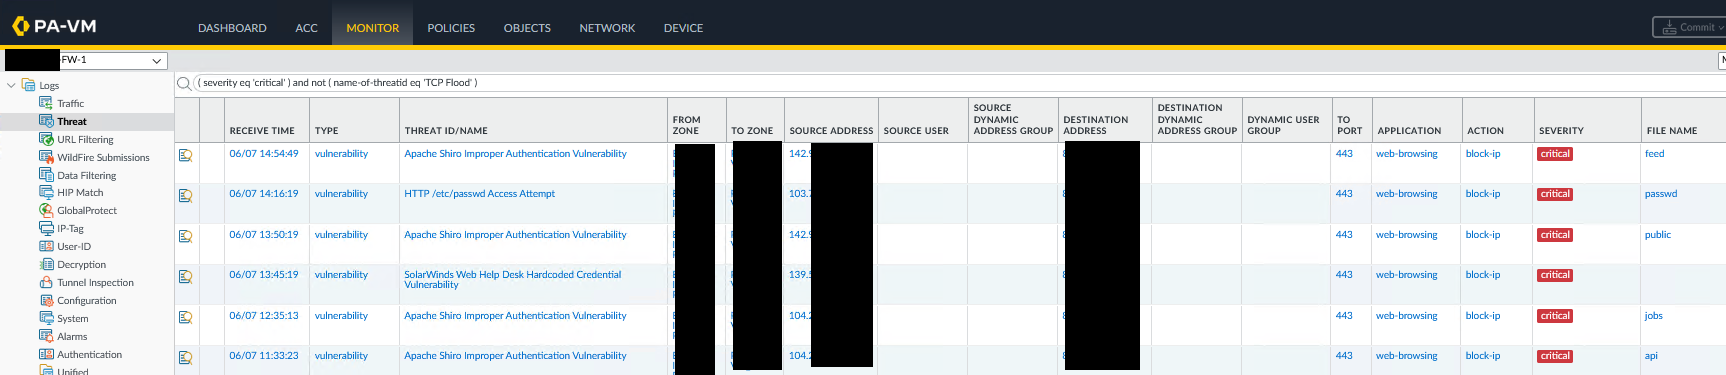Image resolution: width=1726 pixels, height=375 pixels.
Task: Select the MONITOR tab
Action: tap(372, 28)
